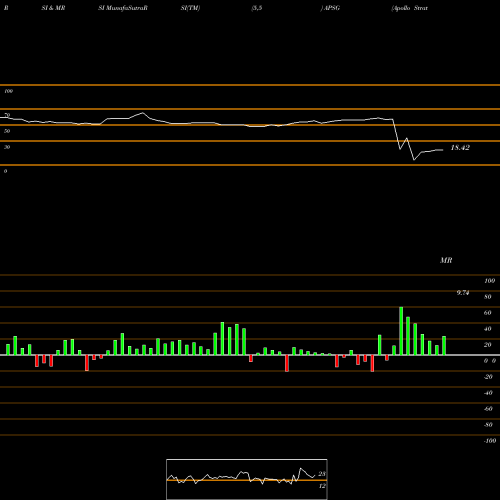This screenshot has height=500, width=500.
Task: Click the "SI MunafaSutraR" header label
Action: click(123, 8)
